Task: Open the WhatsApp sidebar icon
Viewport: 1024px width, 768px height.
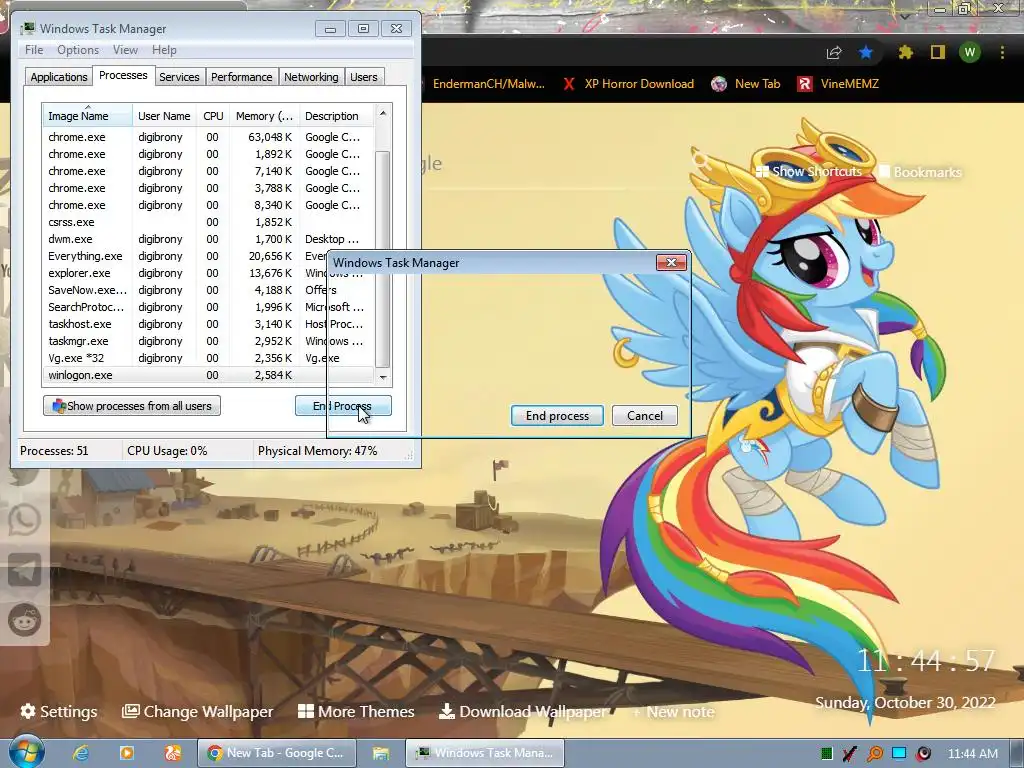Action: (x=24, y=520)
